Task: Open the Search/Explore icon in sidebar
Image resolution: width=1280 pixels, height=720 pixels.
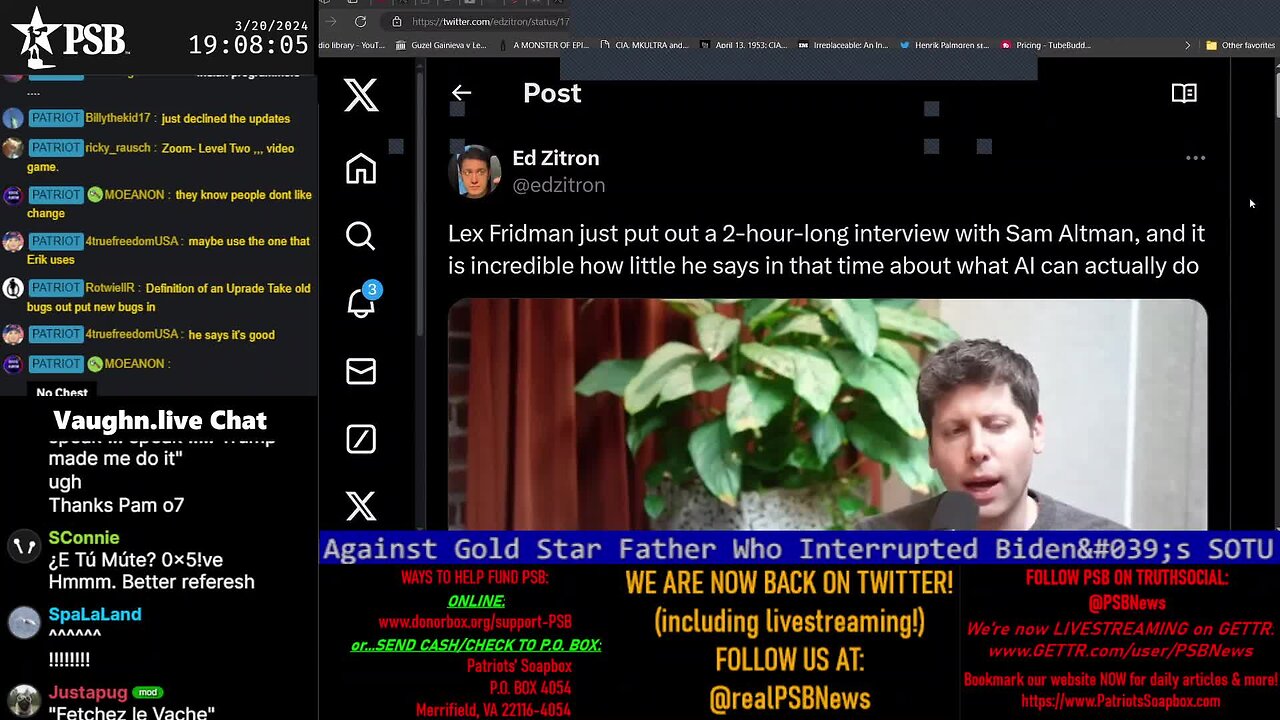Action: tap(361, 236)
